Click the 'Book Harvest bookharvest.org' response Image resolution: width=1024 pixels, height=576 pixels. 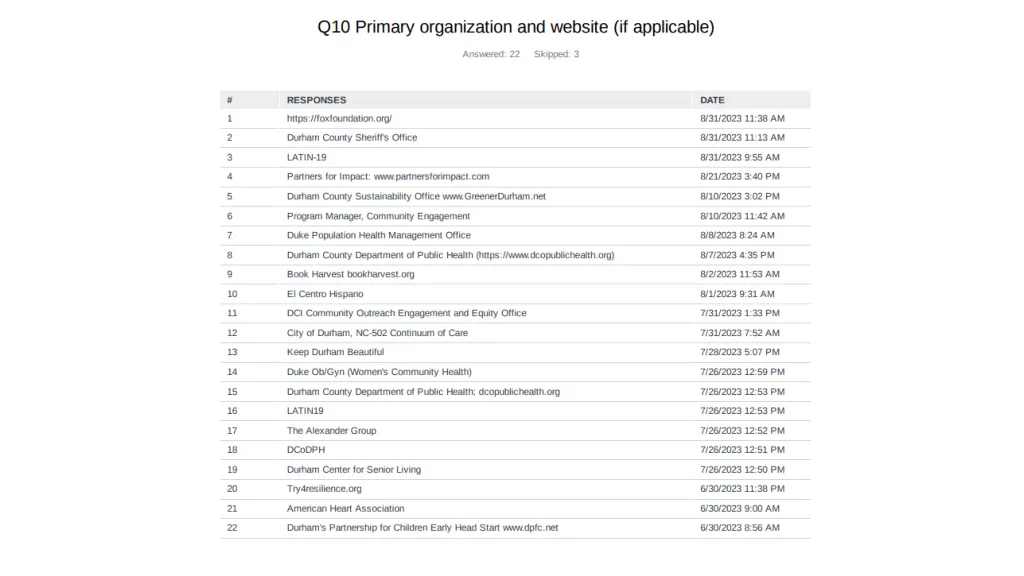pos(351,274)
